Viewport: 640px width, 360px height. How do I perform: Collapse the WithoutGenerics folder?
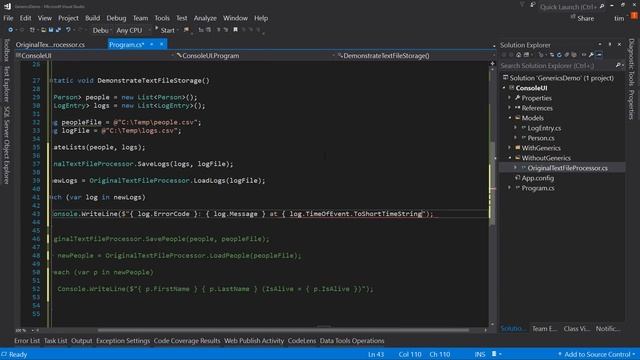509,158
